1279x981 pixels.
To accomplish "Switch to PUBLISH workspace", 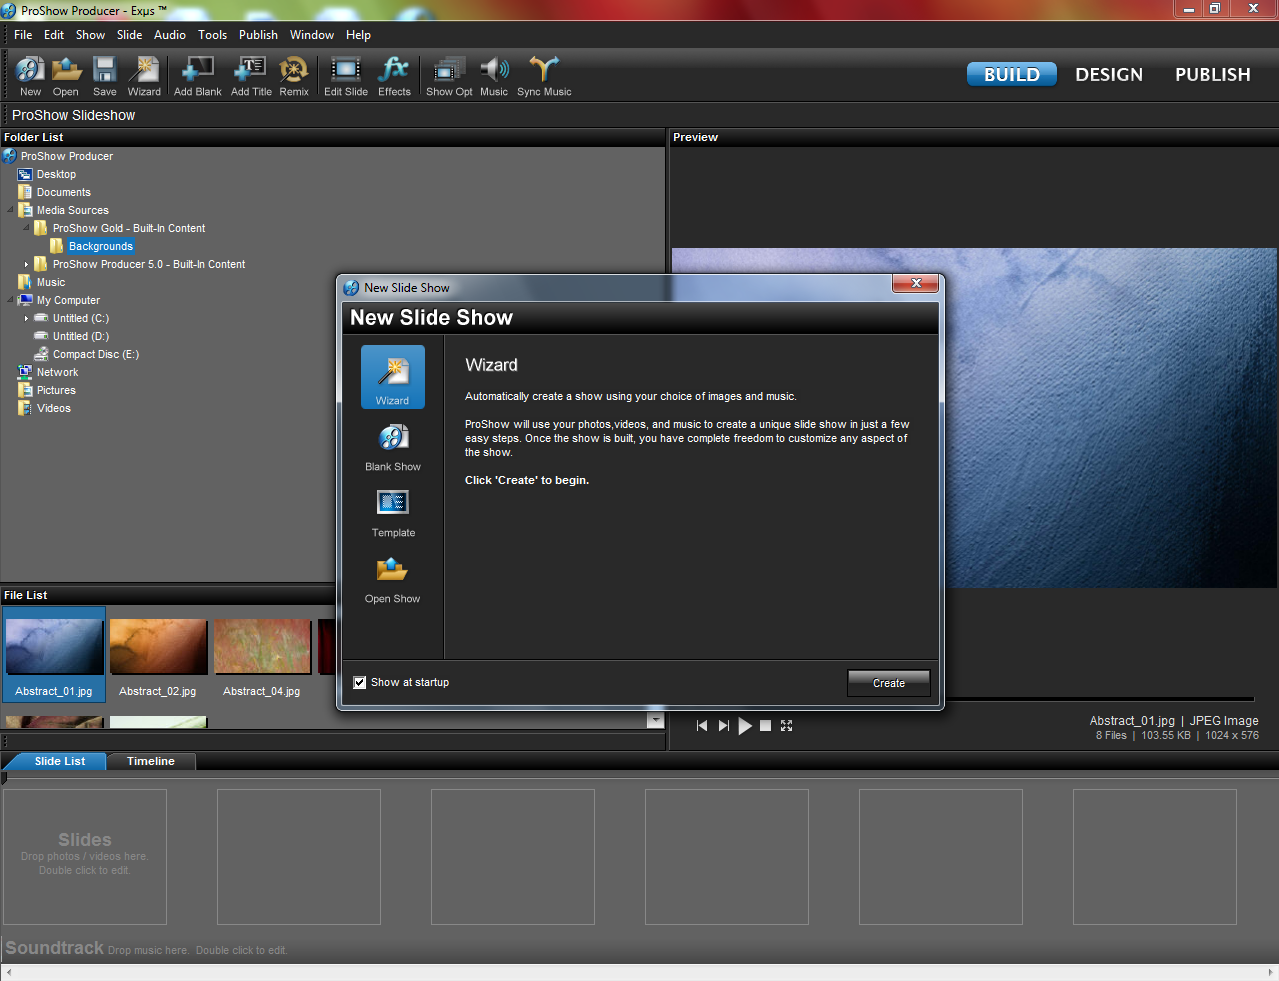I will pos(1213,75).
